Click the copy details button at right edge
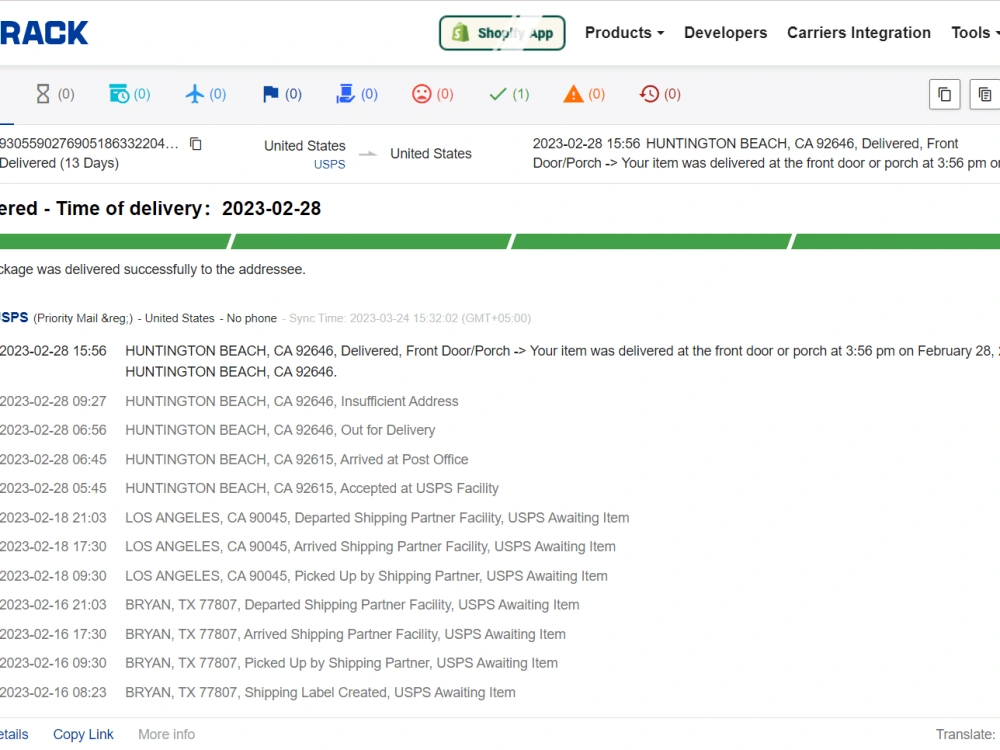The width and height of the screenshot is (1000, 750). pyautogui.click(x=985, y=94)
